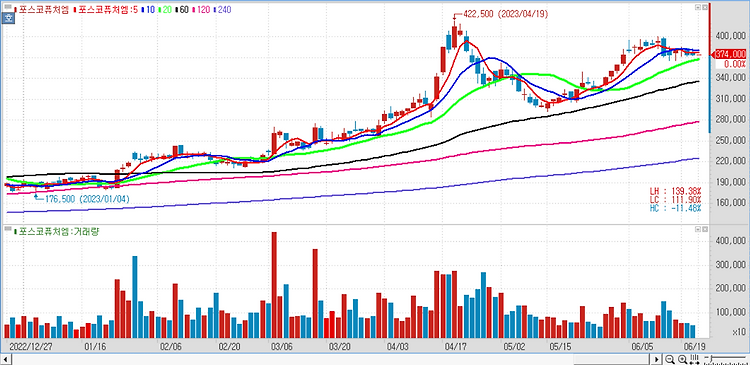
Task: Click the tallest red volume bar near 03/06
Action: point(274,285)
